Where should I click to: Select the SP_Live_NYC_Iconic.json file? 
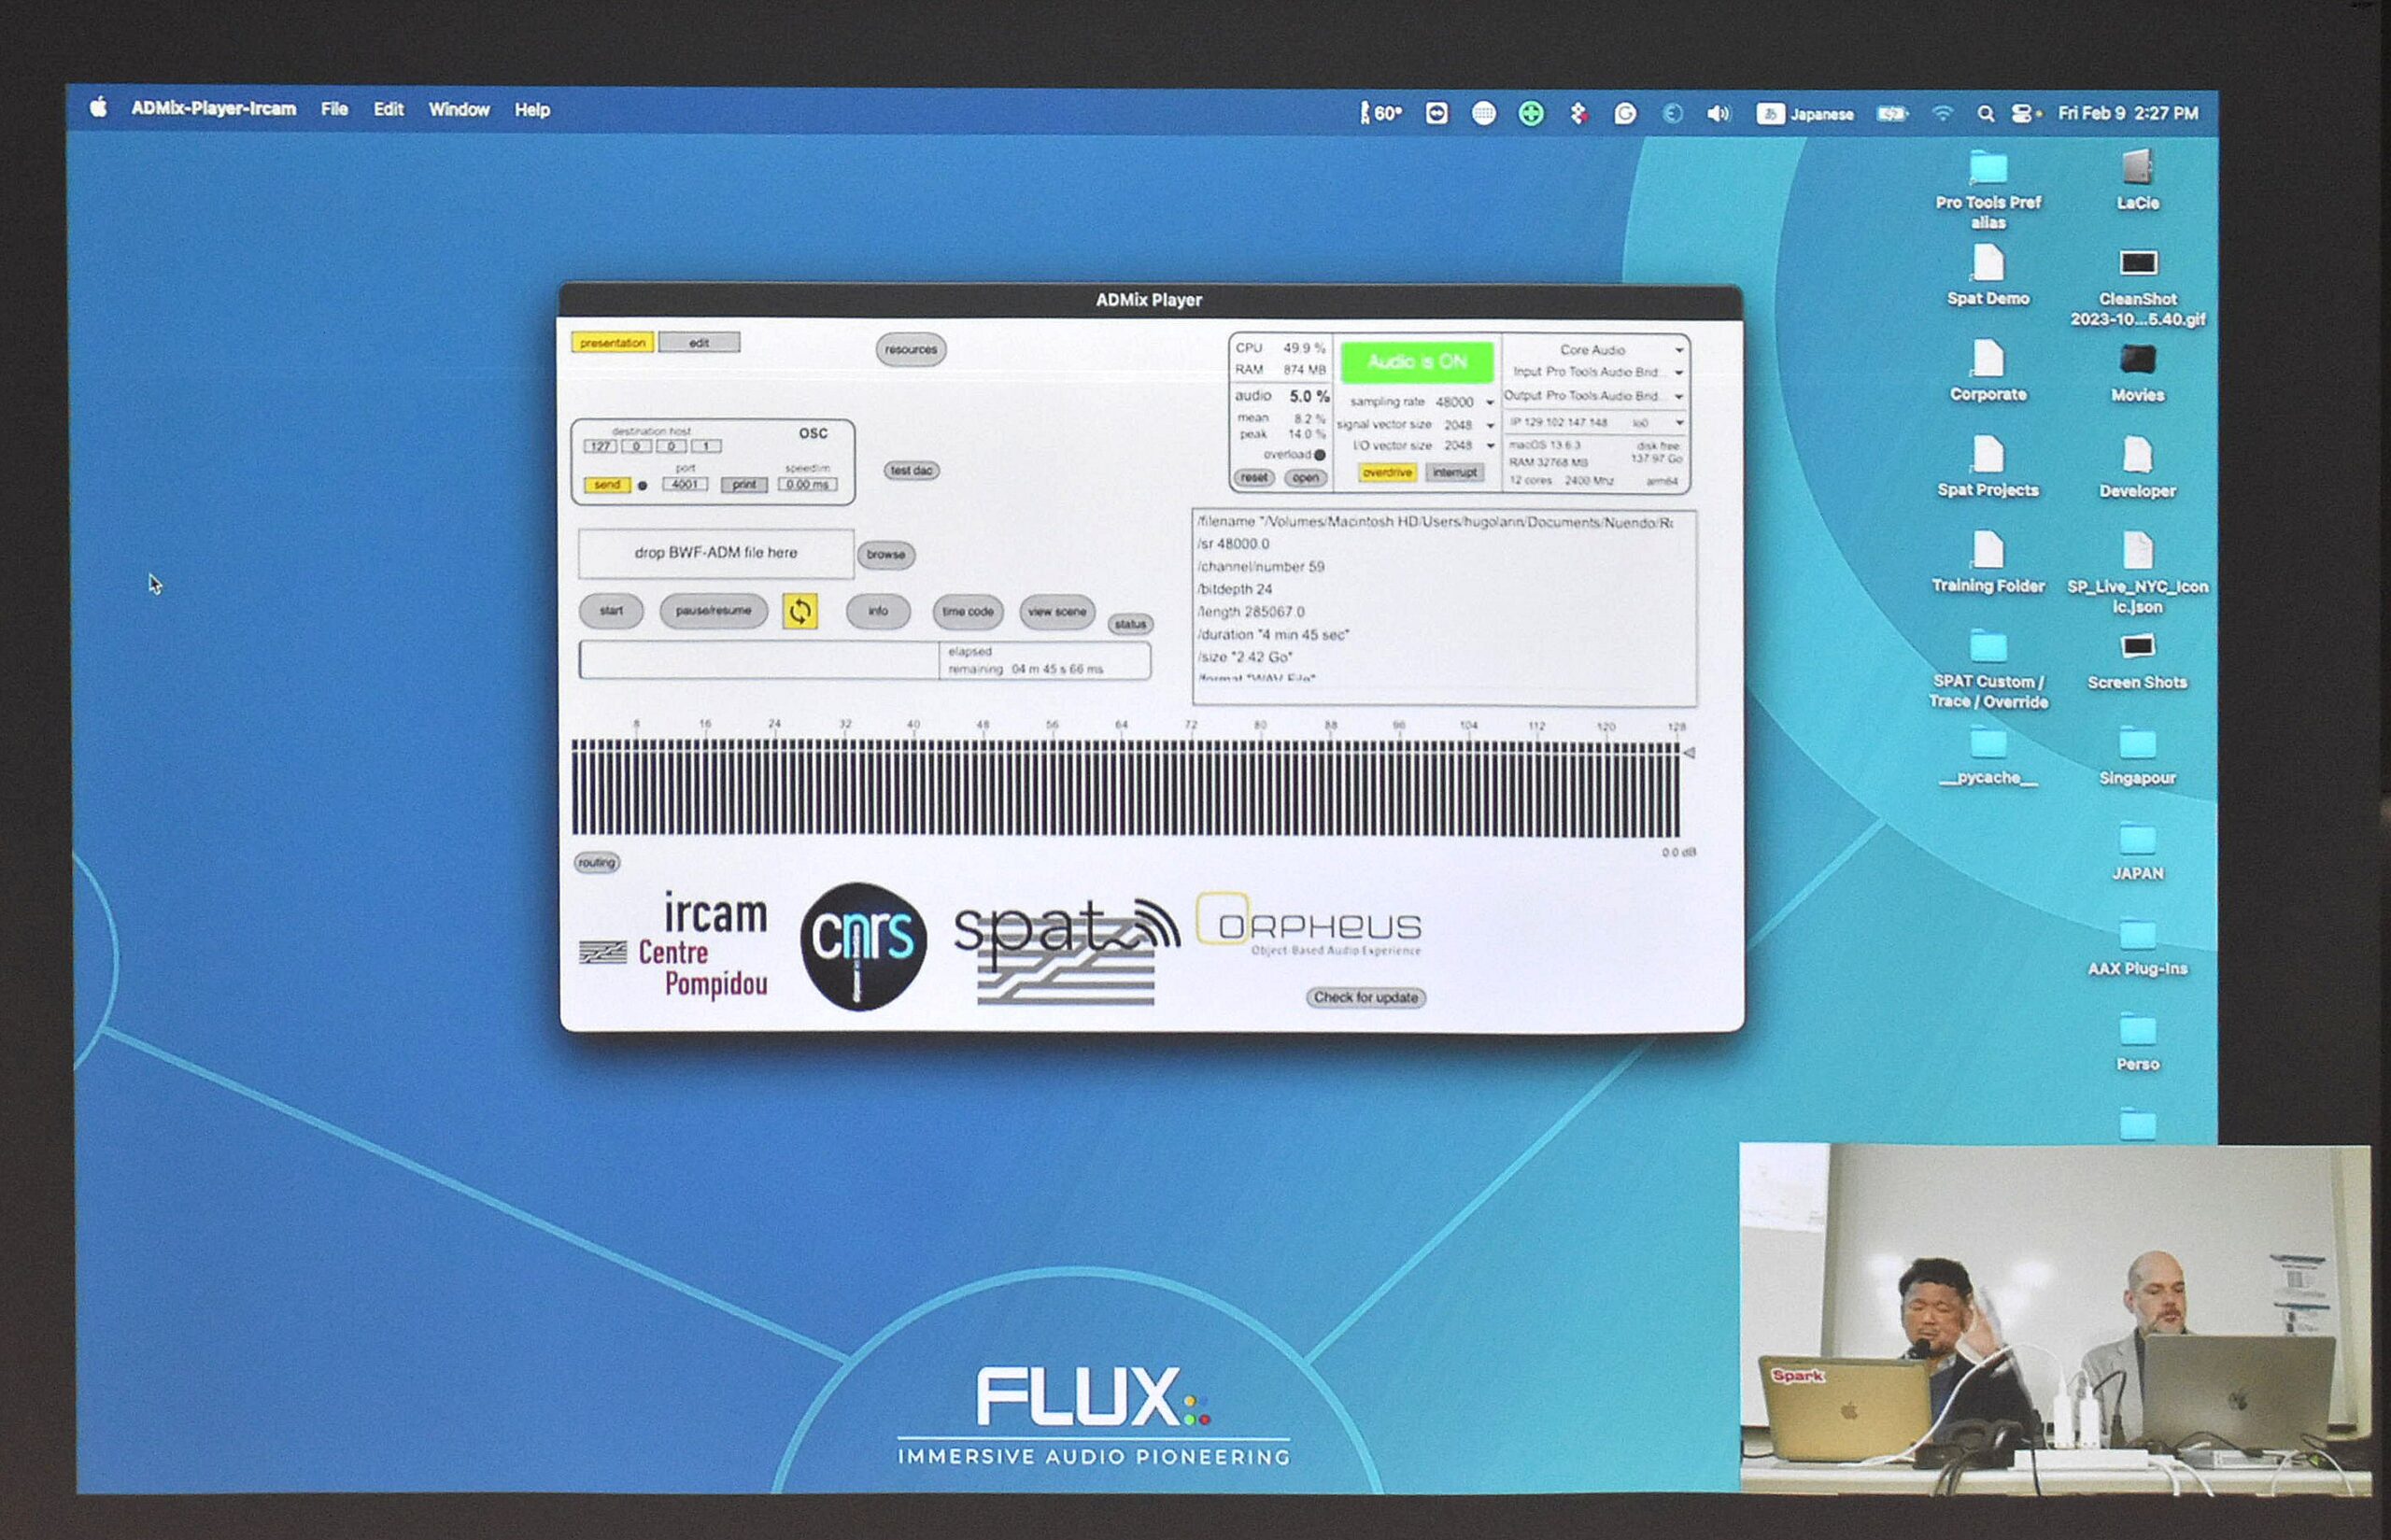tap(2137, 573)
